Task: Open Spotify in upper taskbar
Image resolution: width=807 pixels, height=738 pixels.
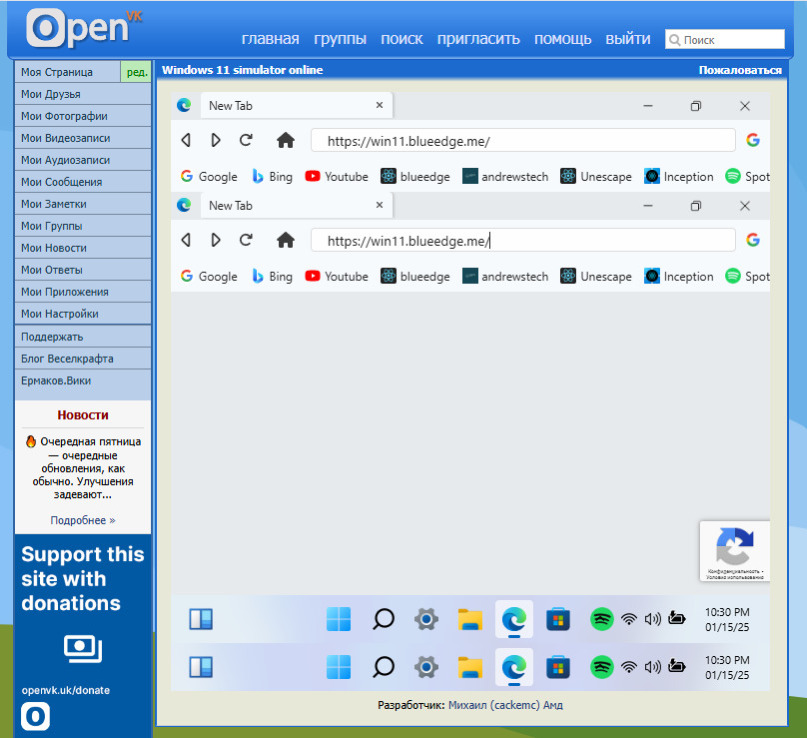Action: [x=602, y=619]
